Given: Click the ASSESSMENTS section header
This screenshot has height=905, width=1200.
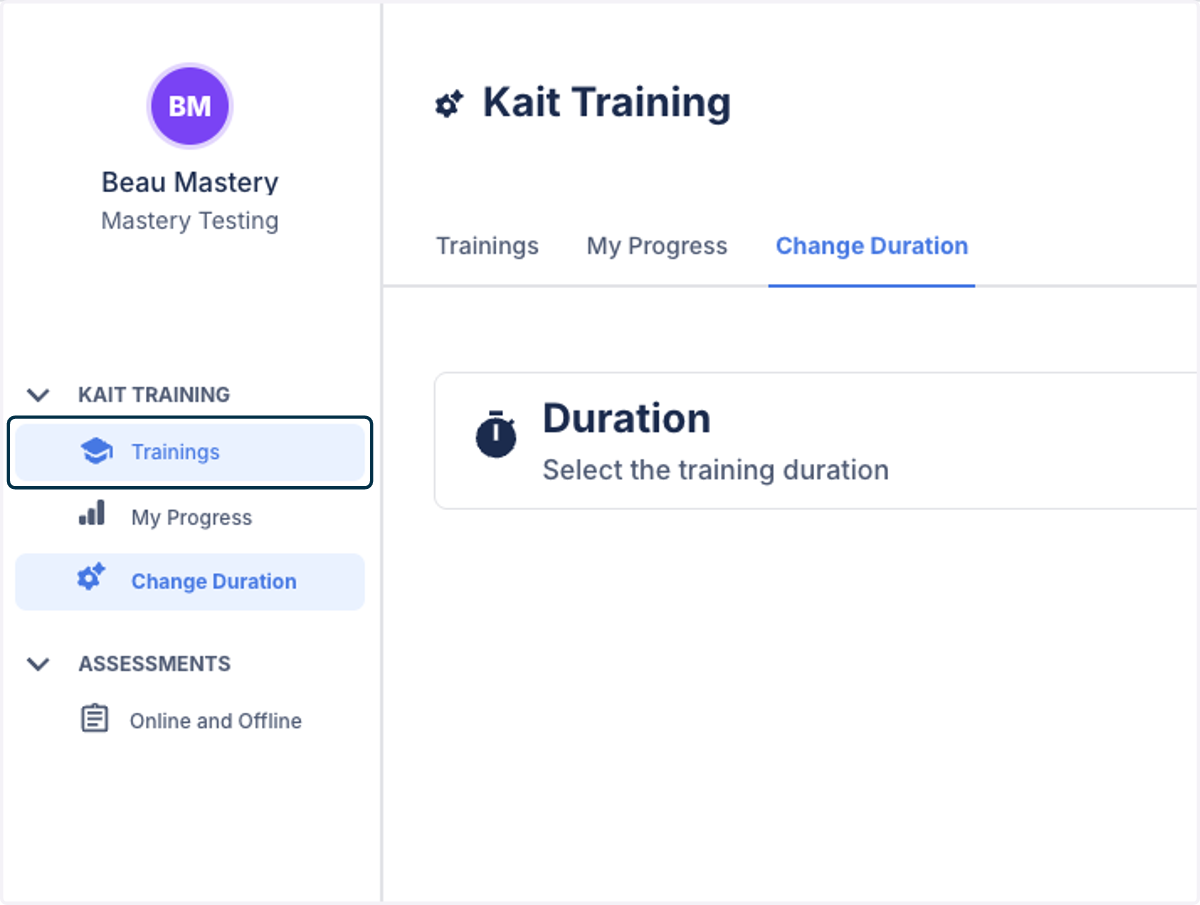Looking at the screenshot, I should (x=155, y=664).
